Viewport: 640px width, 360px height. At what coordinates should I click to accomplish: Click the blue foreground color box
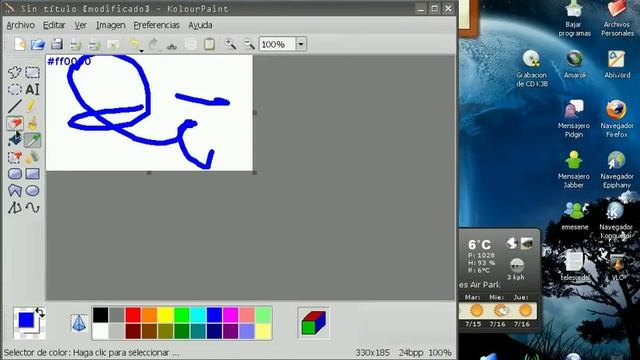pos(26,320)
